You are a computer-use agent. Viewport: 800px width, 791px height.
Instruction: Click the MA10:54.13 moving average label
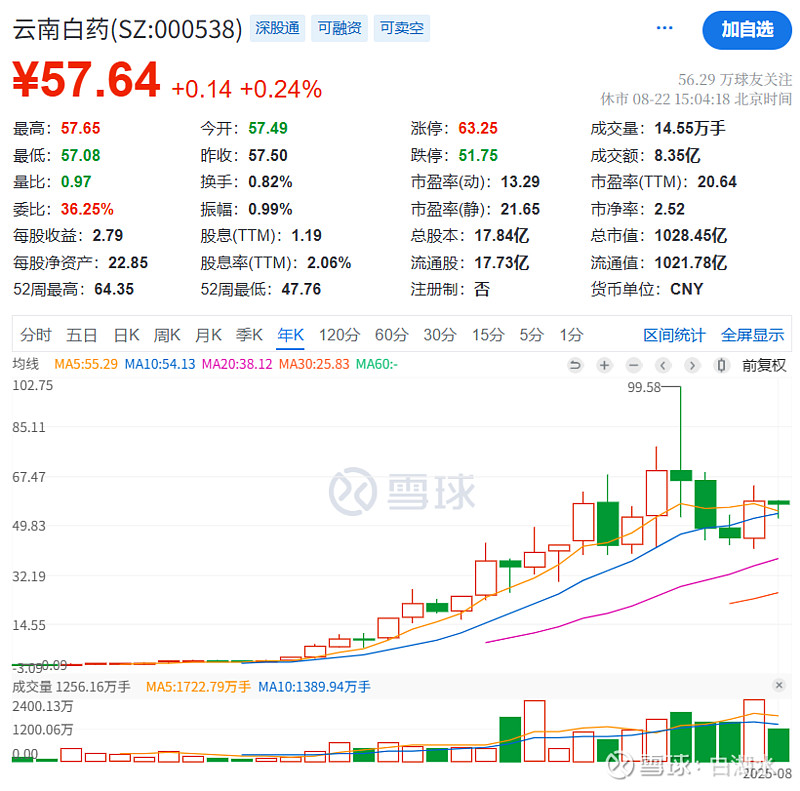click(x=160, y=364)
